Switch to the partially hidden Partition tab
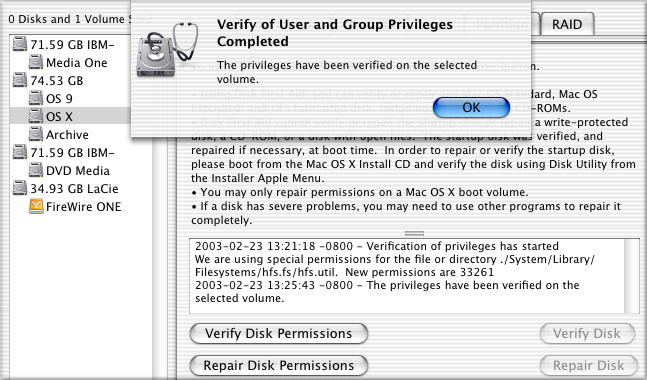Viewport: 647px width, 380px height. click(x=501, y=24)
